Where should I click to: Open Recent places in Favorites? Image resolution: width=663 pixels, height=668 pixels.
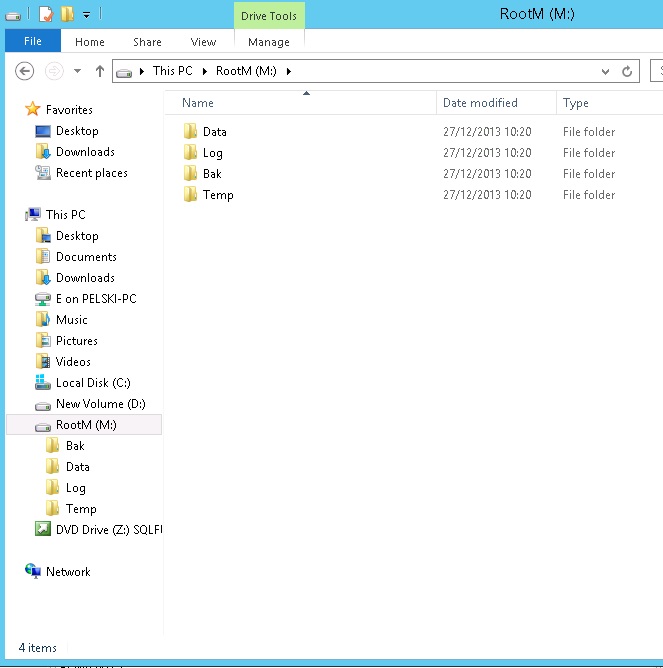92,173
